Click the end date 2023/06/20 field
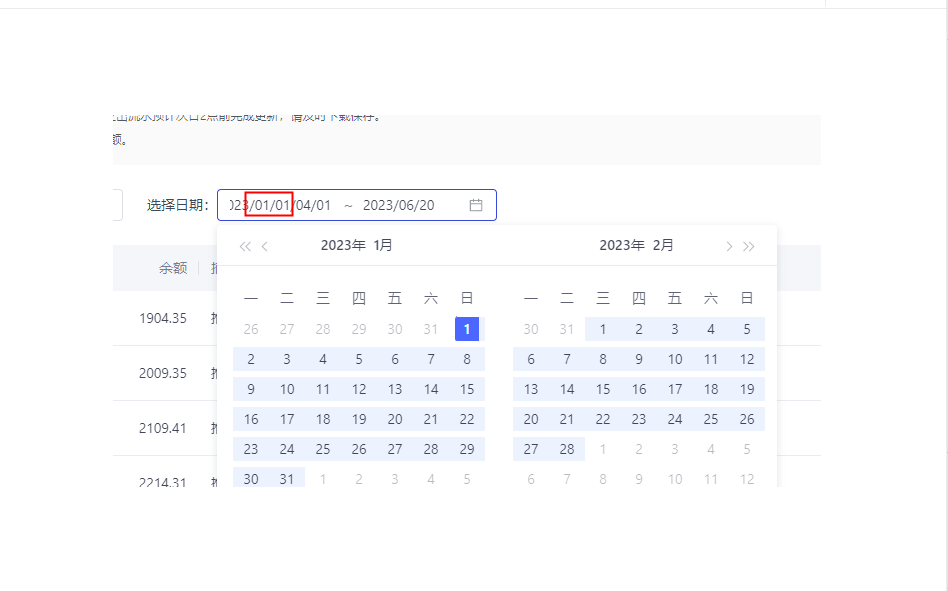Image resolution: width=948 pixels, height=591 pixels. 398,205
